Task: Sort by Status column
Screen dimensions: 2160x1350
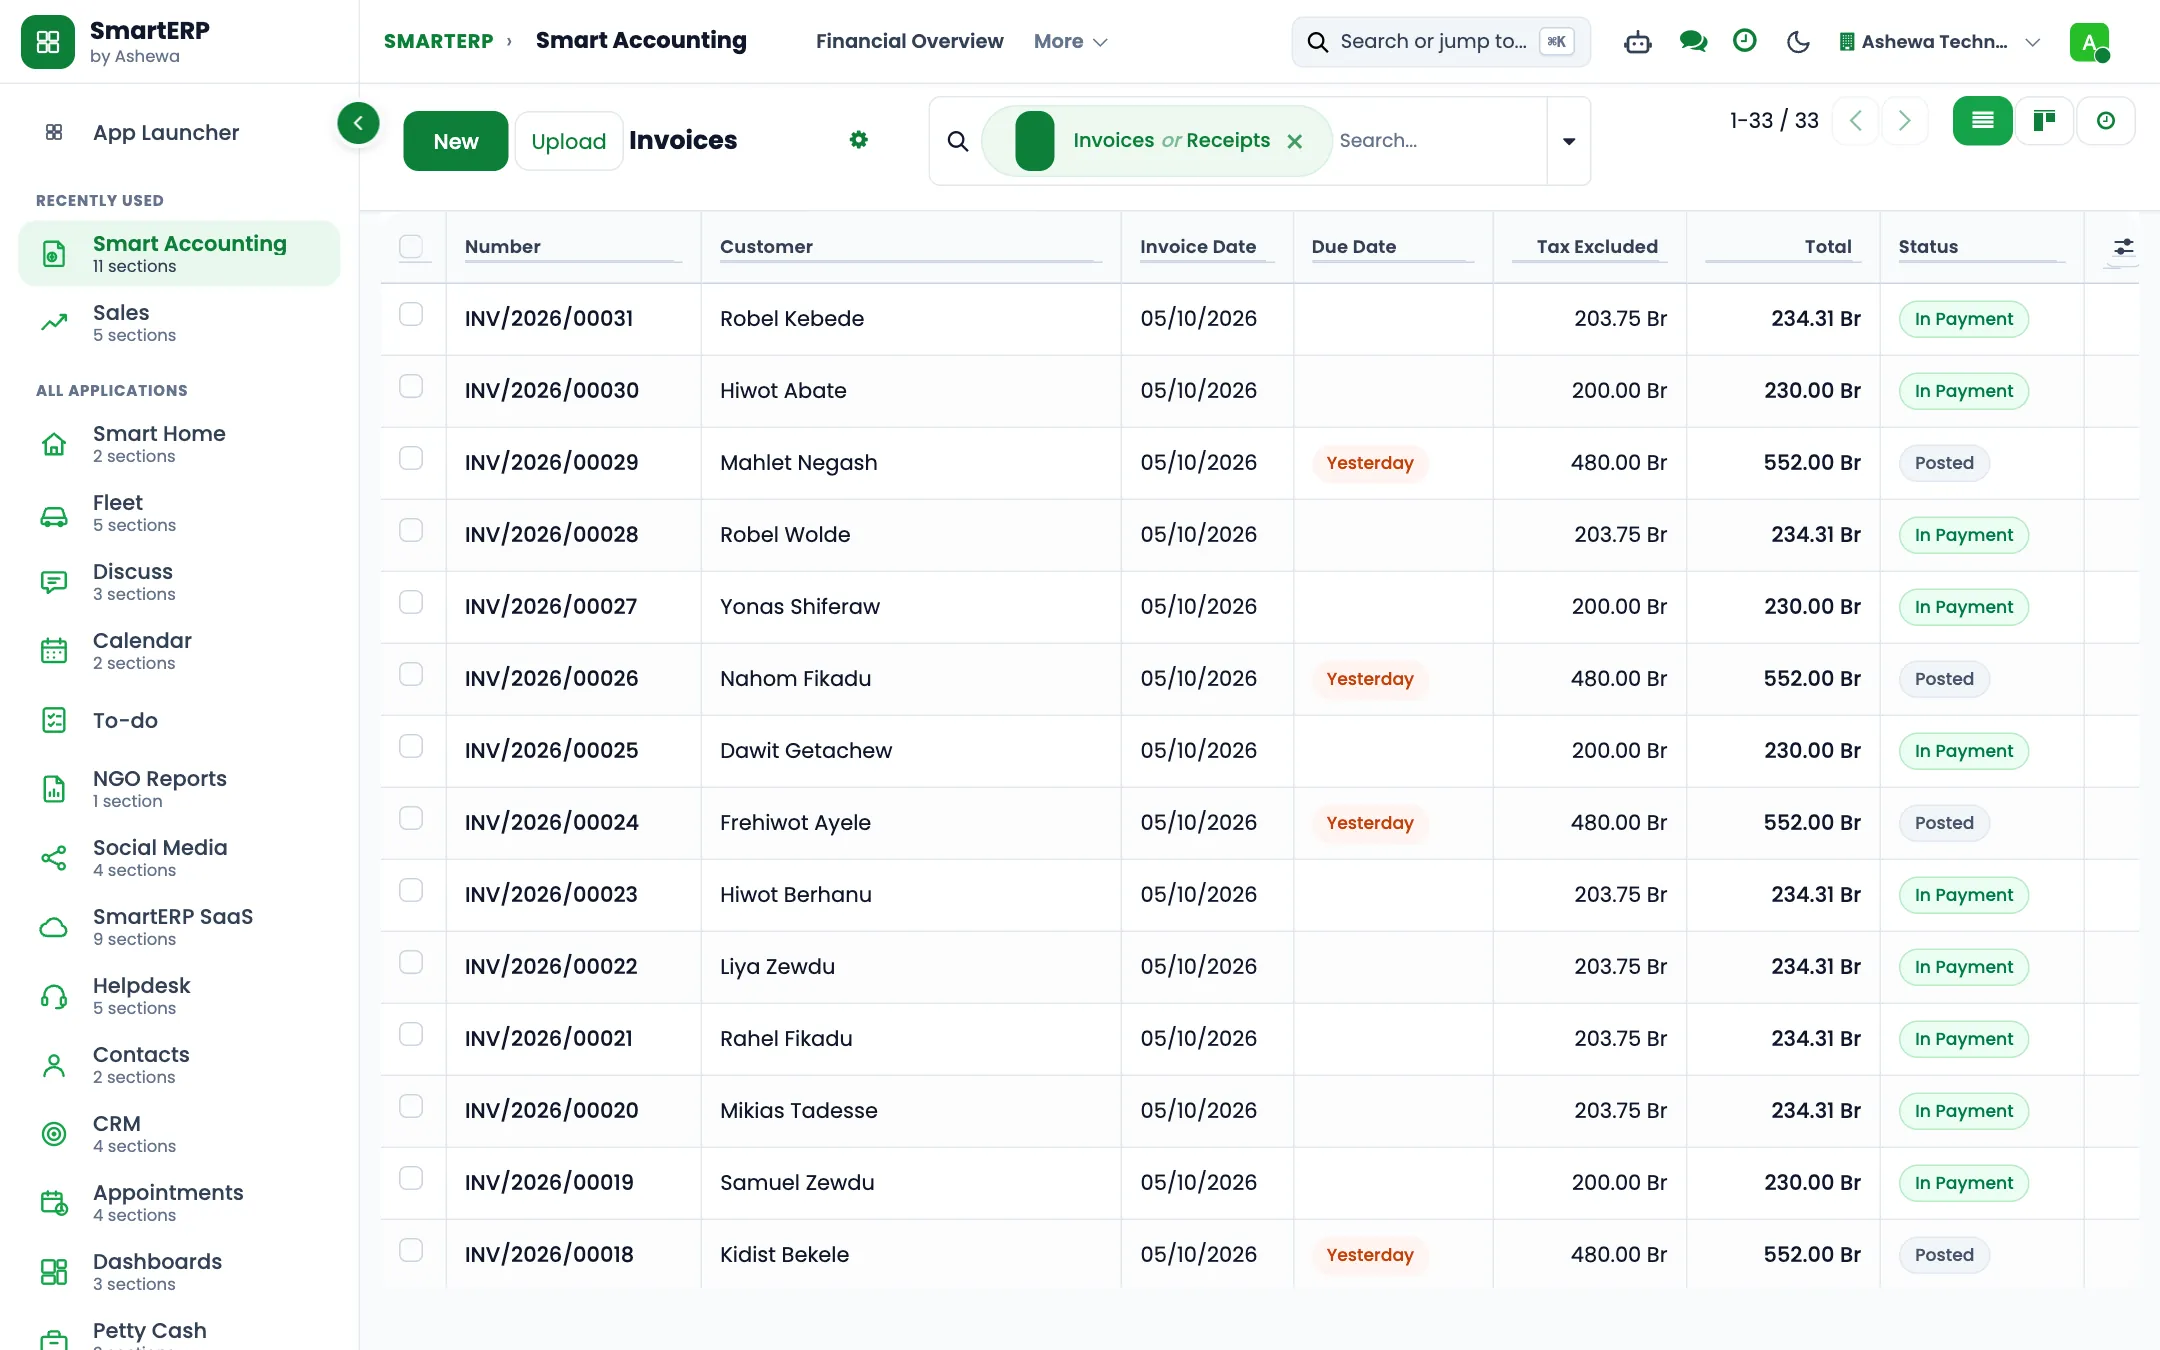Action: [1928, 246]
